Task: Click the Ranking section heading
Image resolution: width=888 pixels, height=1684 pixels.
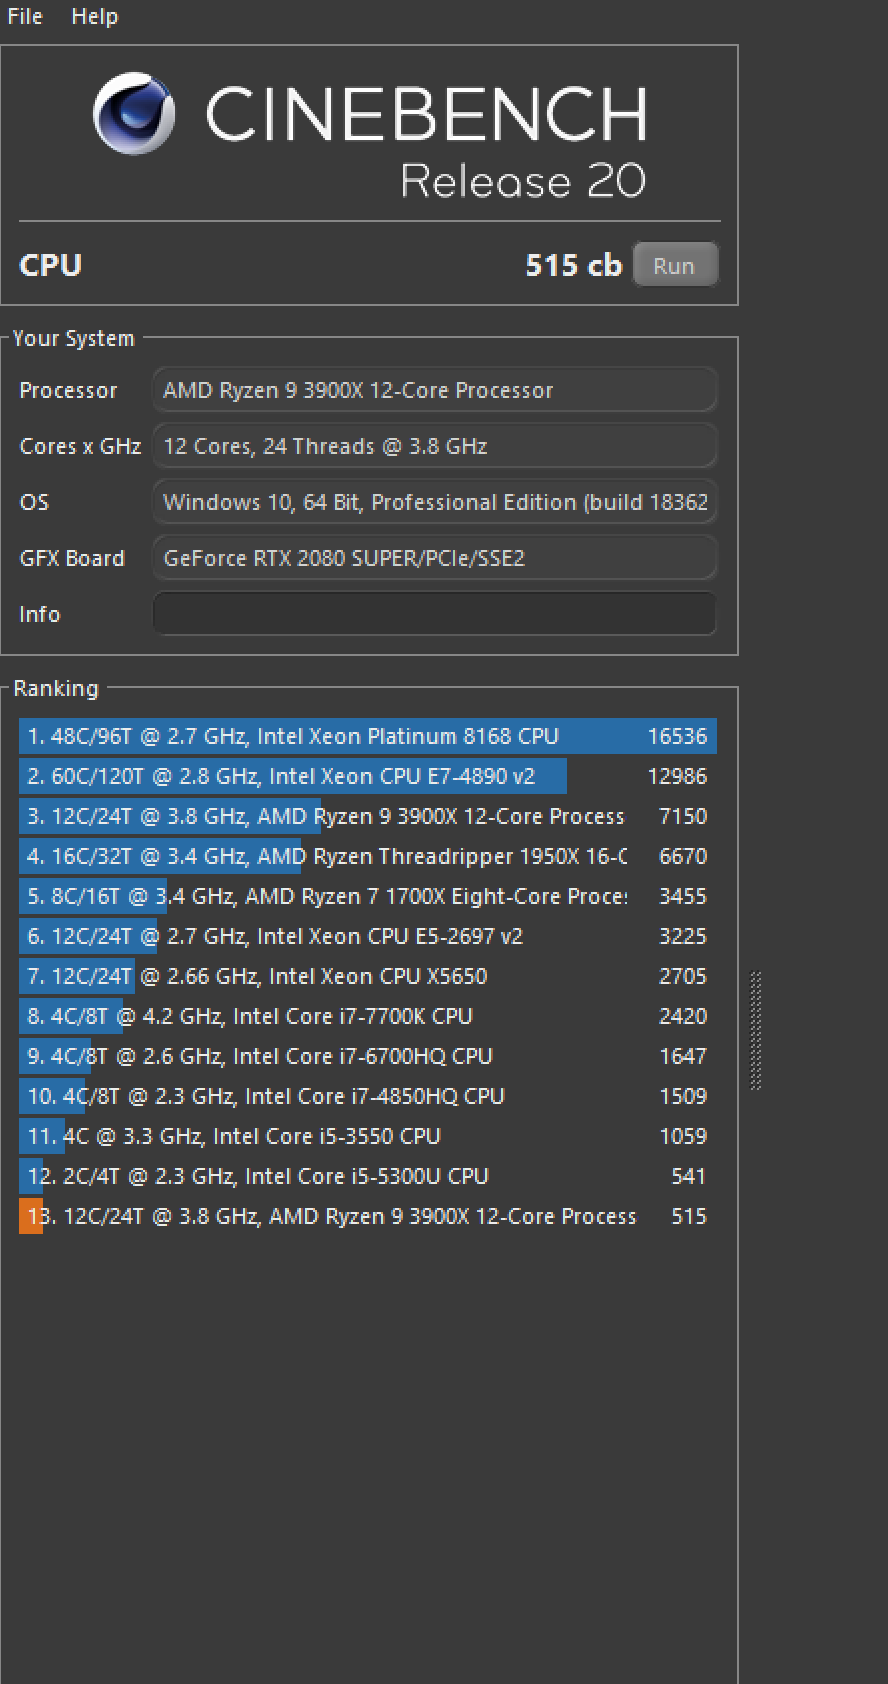Action: [x=56, y=688]
